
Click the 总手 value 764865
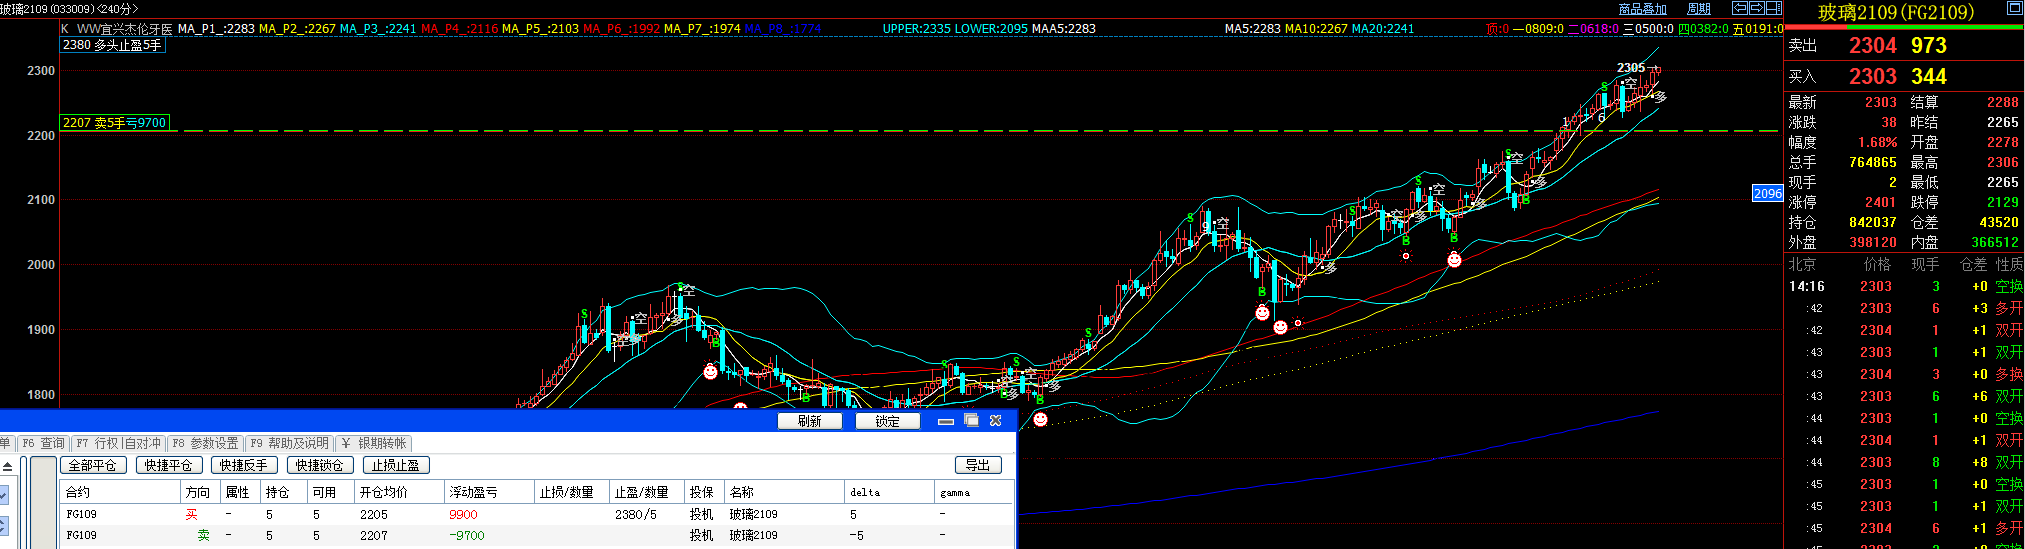point(1872,162)
